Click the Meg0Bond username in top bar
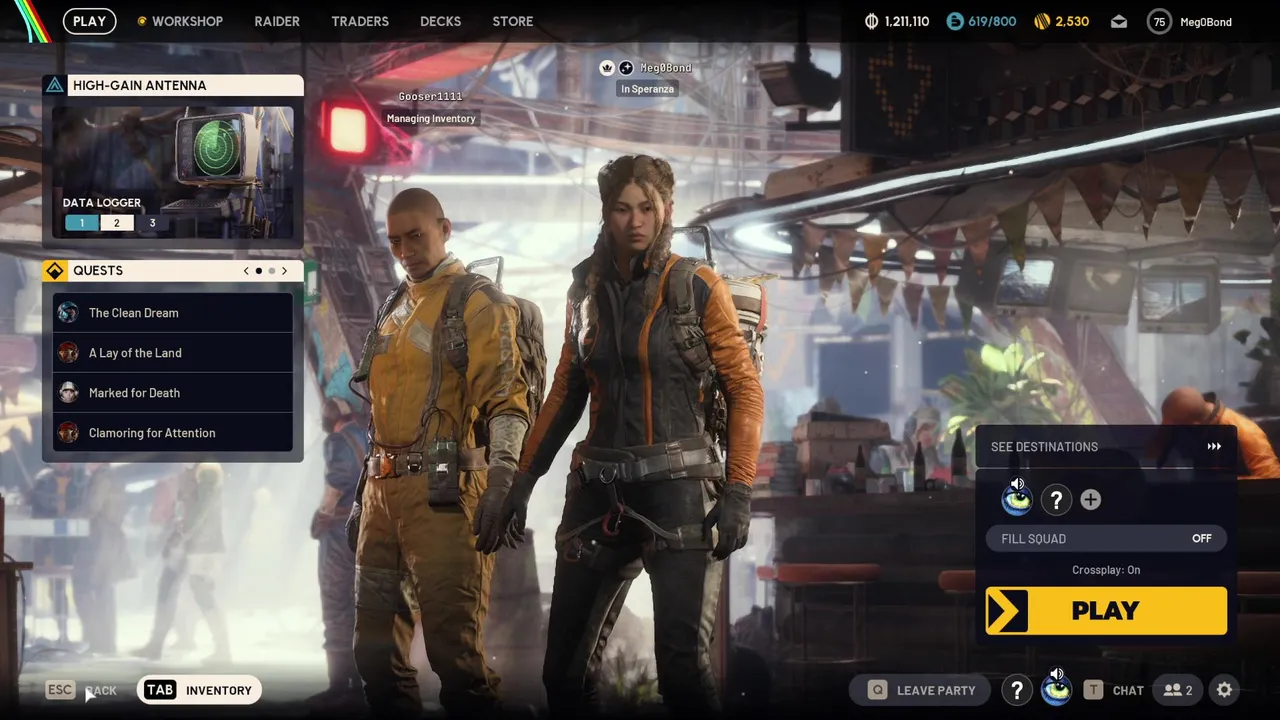This screenshot has height=720, width=1280. (1206, 22)
